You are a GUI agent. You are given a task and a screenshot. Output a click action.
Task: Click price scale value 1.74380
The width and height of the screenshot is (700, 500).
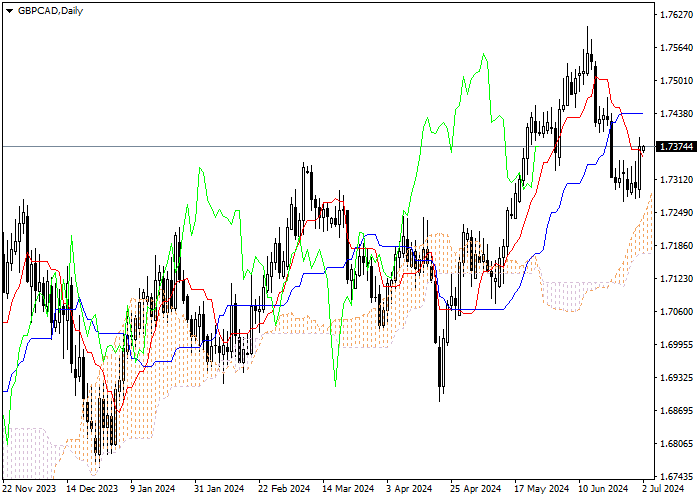pos(677,114)
